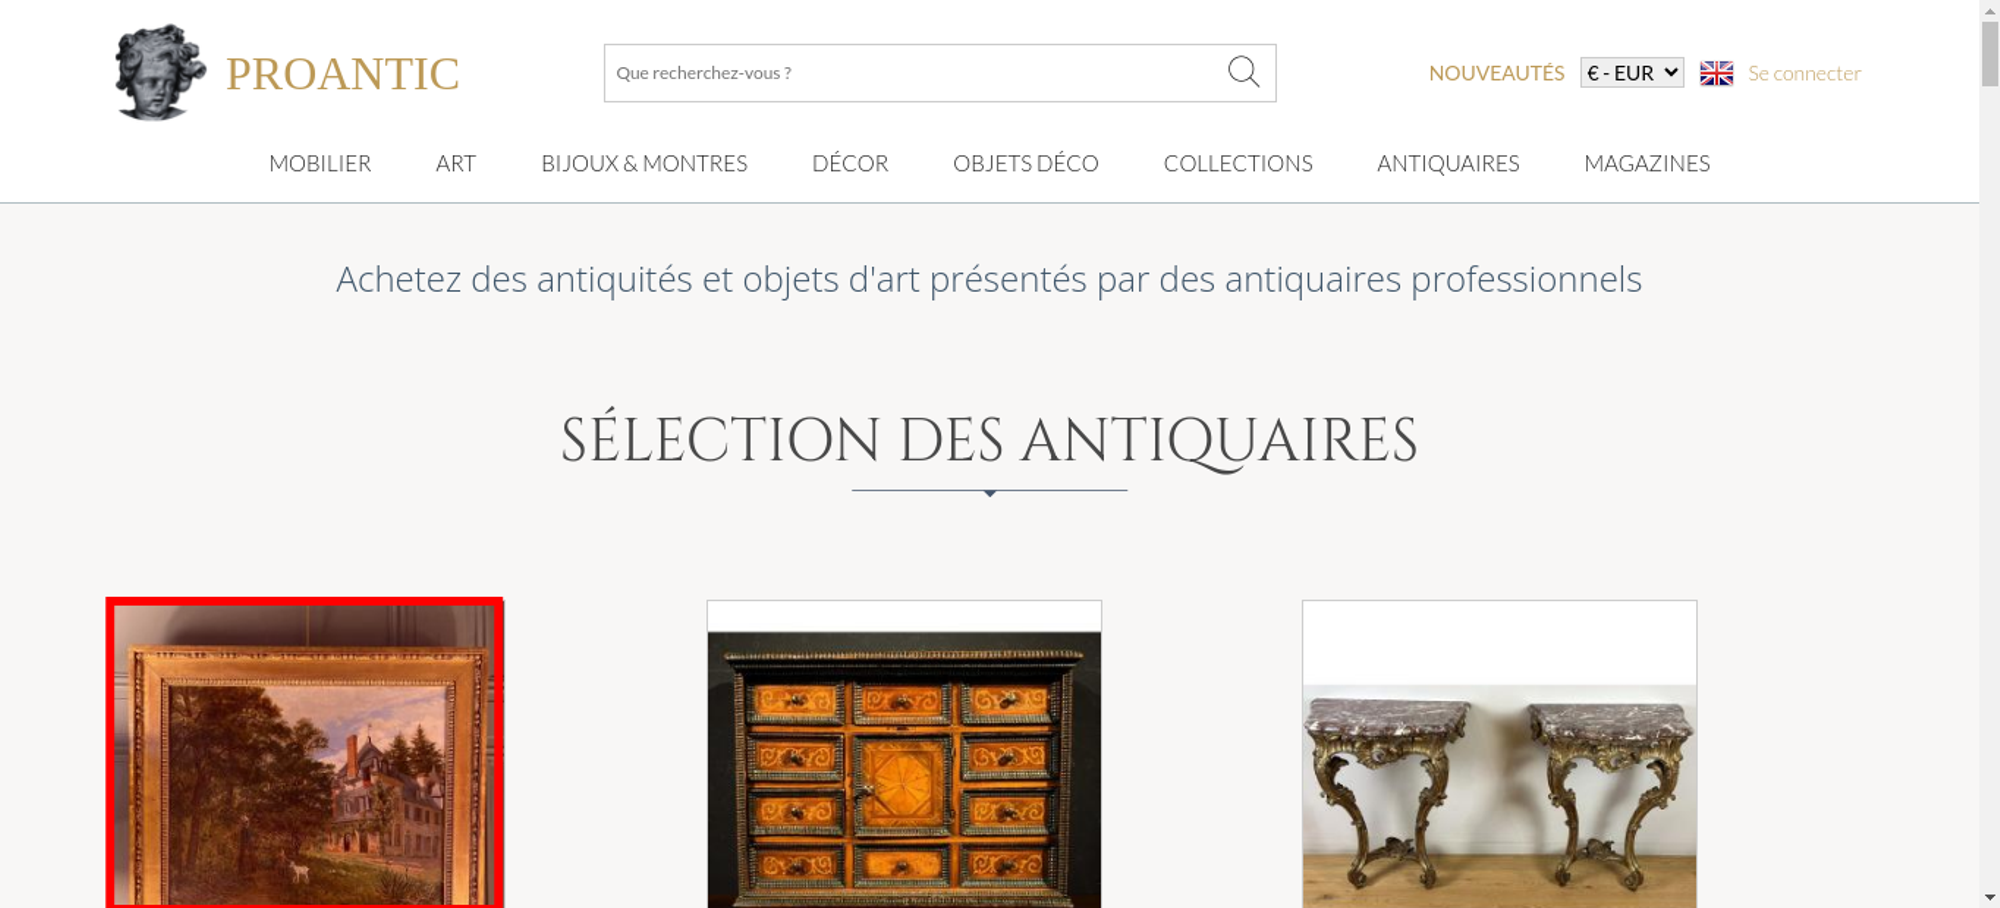Open the inlaid cabinet thumbnail
2000x908 pixels.
(904, 754)
